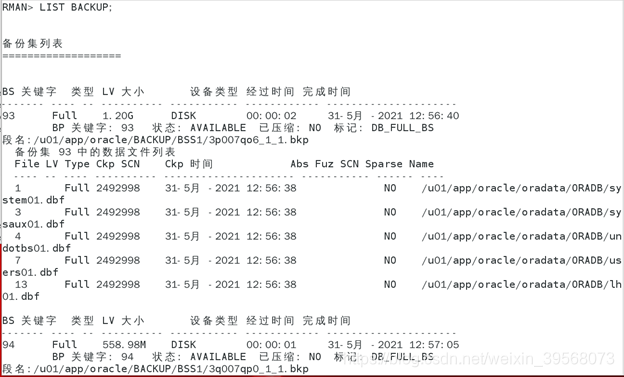Screen dimensions: 624x377
Task: Click the '/u01/app/oracle/oradata/ORADB/us' path
Action: pos(522,260)
